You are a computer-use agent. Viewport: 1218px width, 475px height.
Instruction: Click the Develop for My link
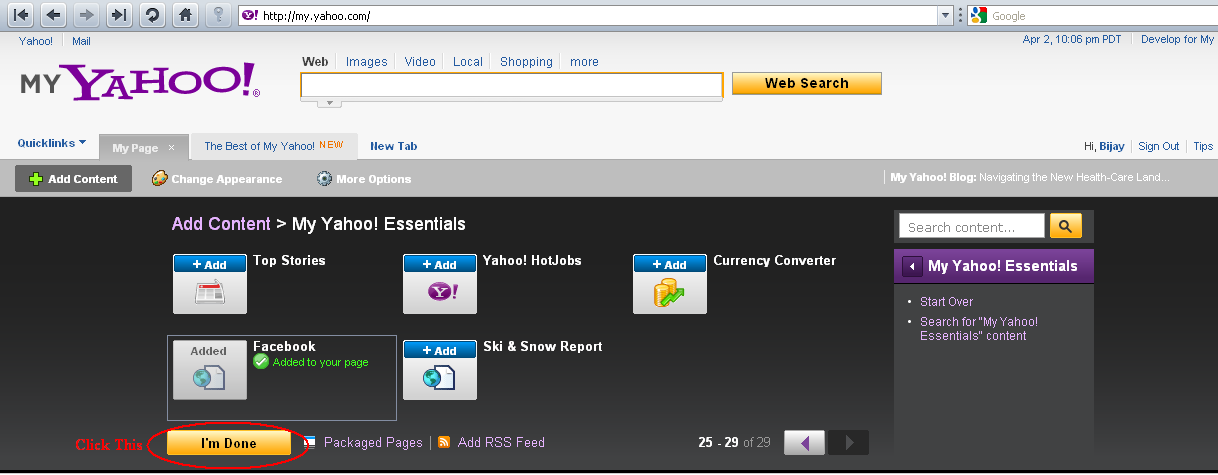1177,40
